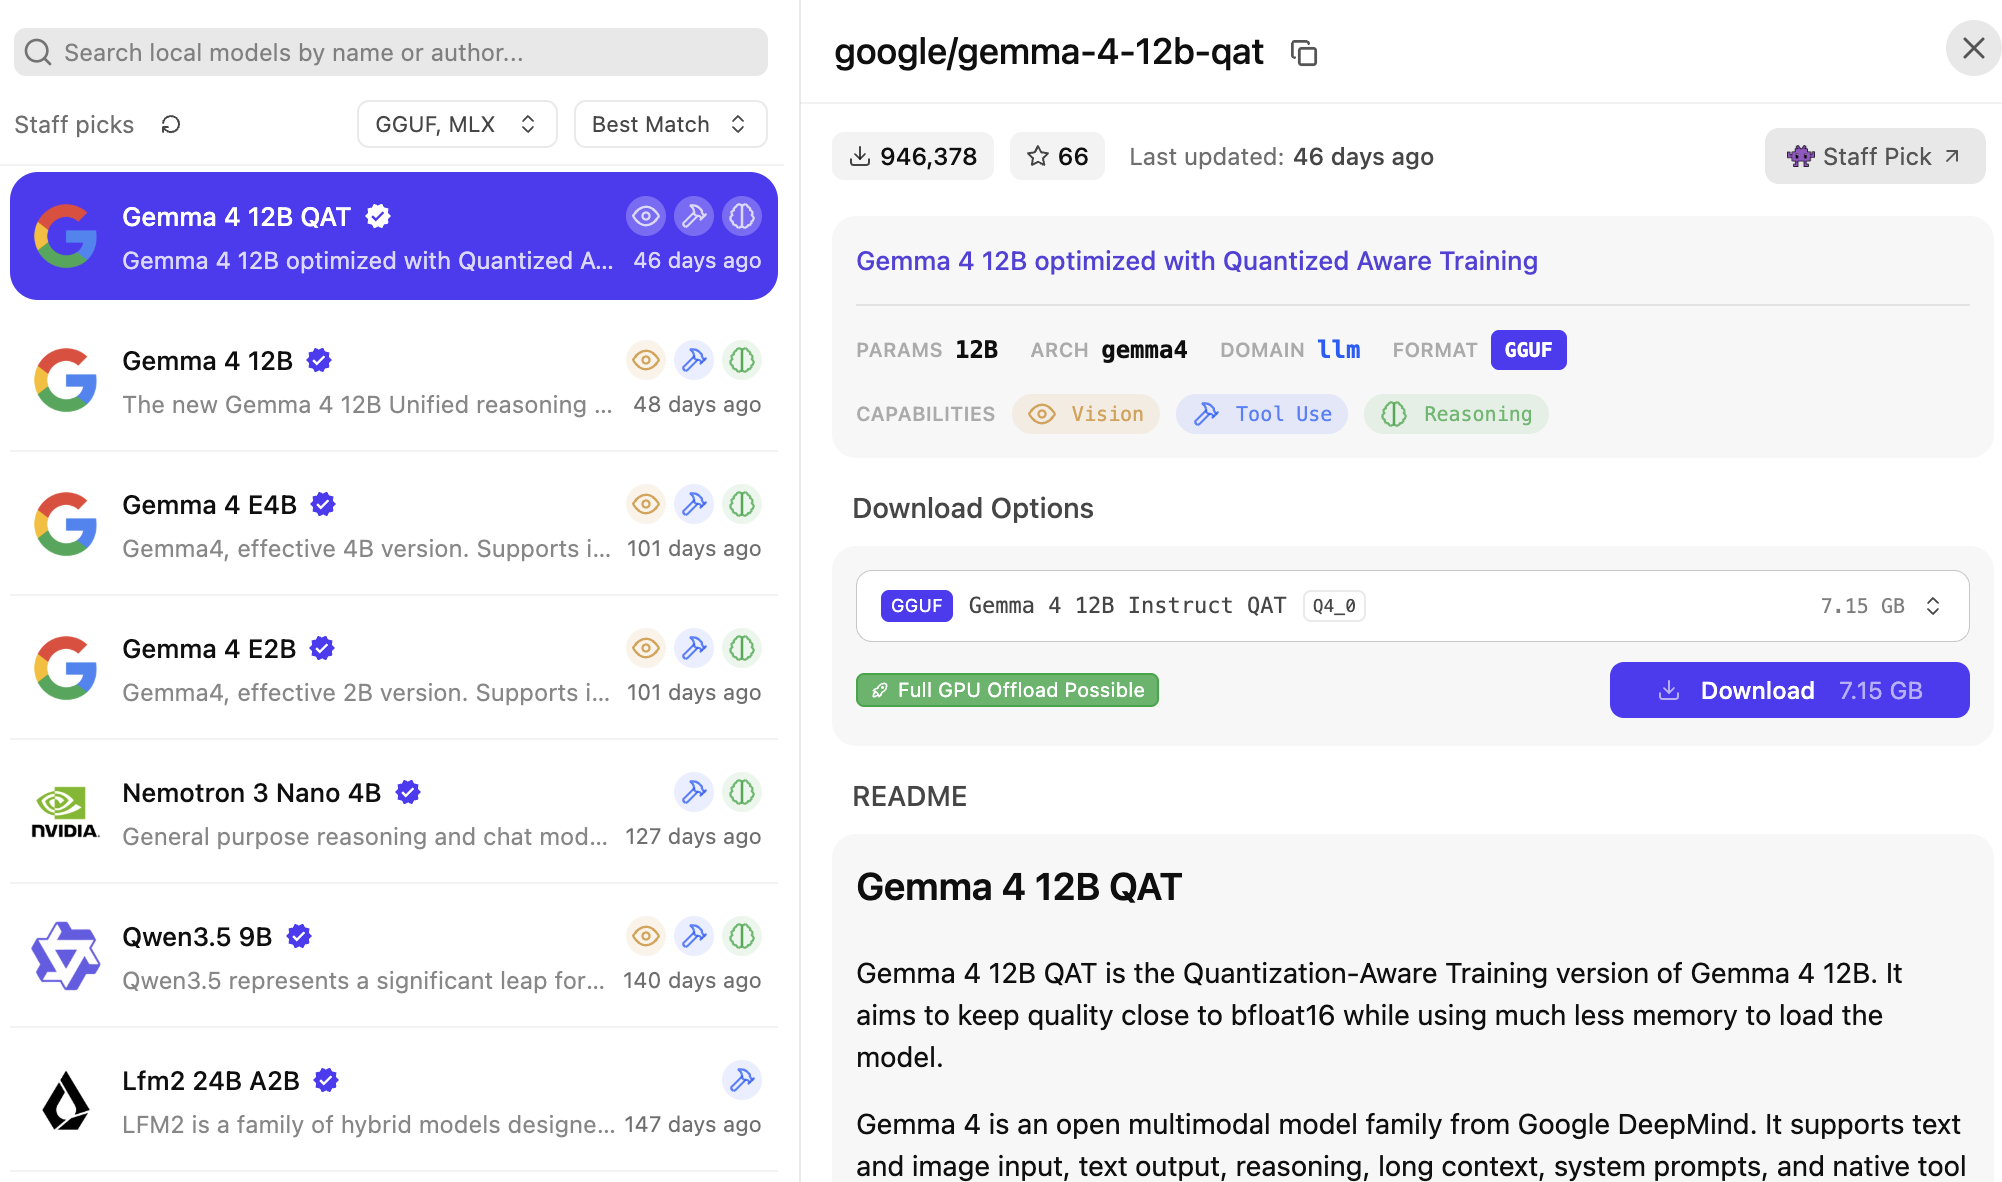Select the Tool Use capability tag
2002x1182 pixels.
(1262, 414)
